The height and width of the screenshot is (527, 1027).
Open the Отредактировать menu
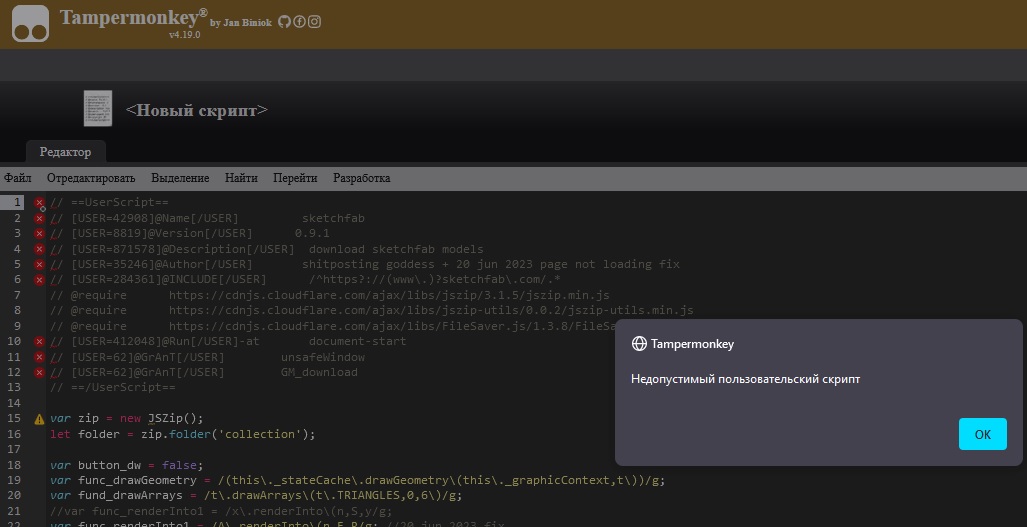pos(91,178)
